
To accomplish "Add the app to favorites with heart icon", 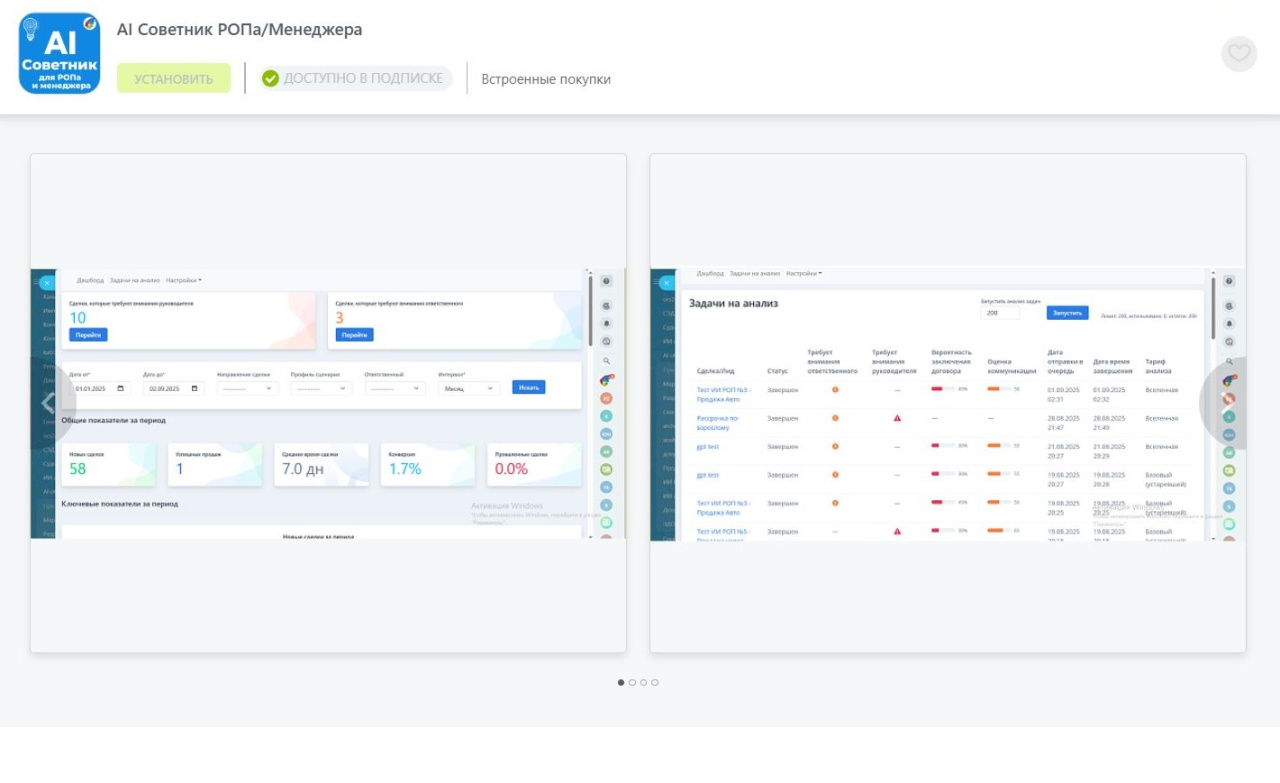I will [x=1239, y=54].
